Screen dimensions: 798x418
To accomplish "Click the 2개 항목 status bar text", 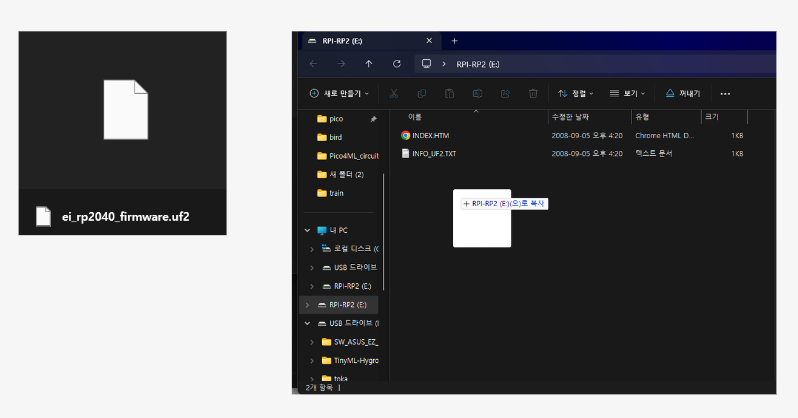I will [x=320, y=387].
